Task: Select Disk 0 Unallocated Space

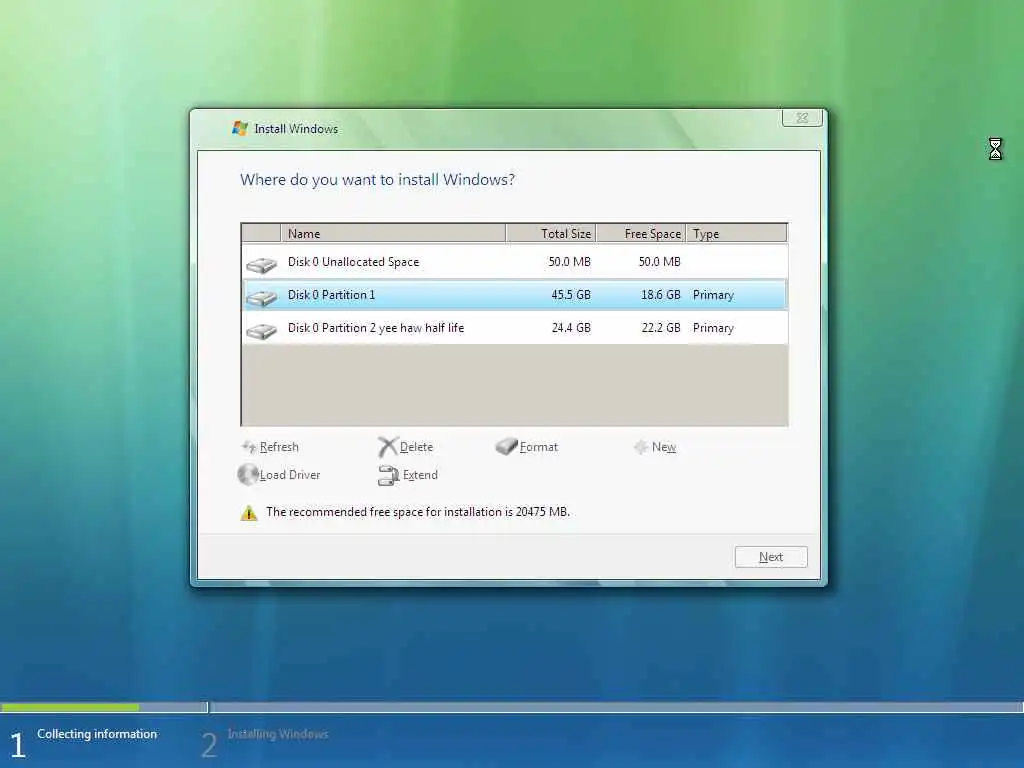Action: (x=515, y=262)
